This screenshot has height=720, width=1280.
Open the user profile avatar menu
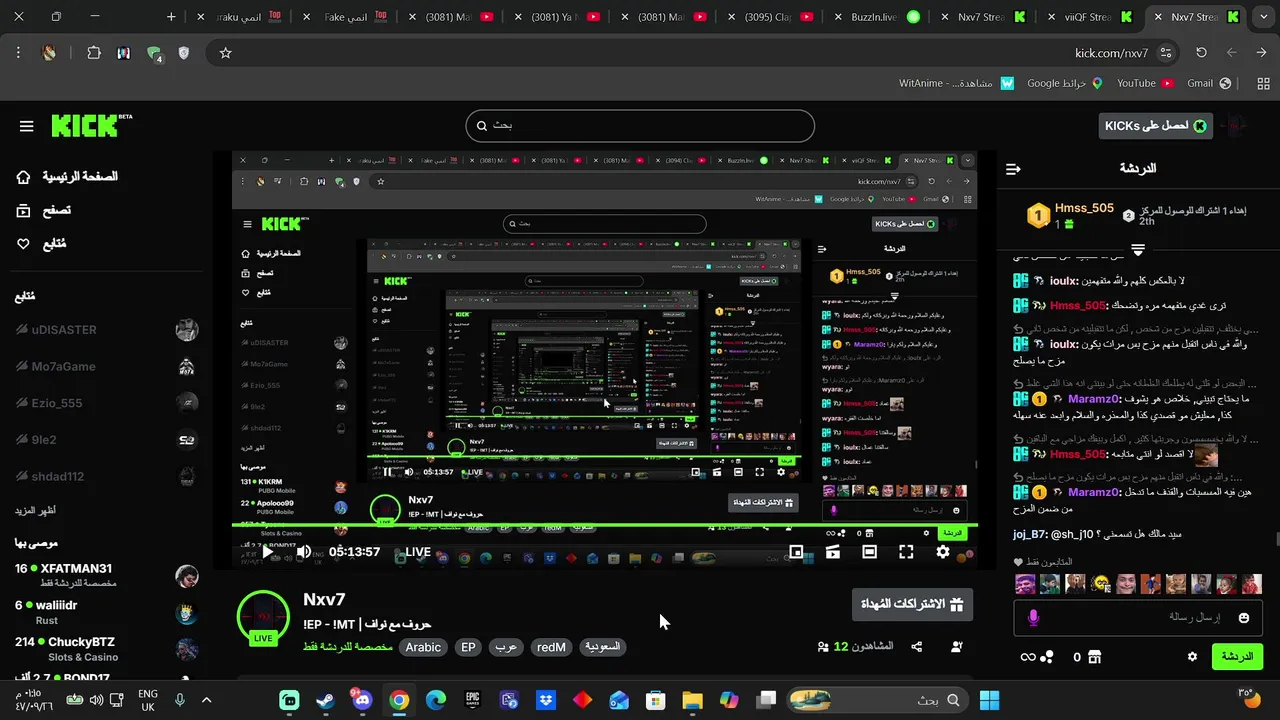coord(1237,126)
